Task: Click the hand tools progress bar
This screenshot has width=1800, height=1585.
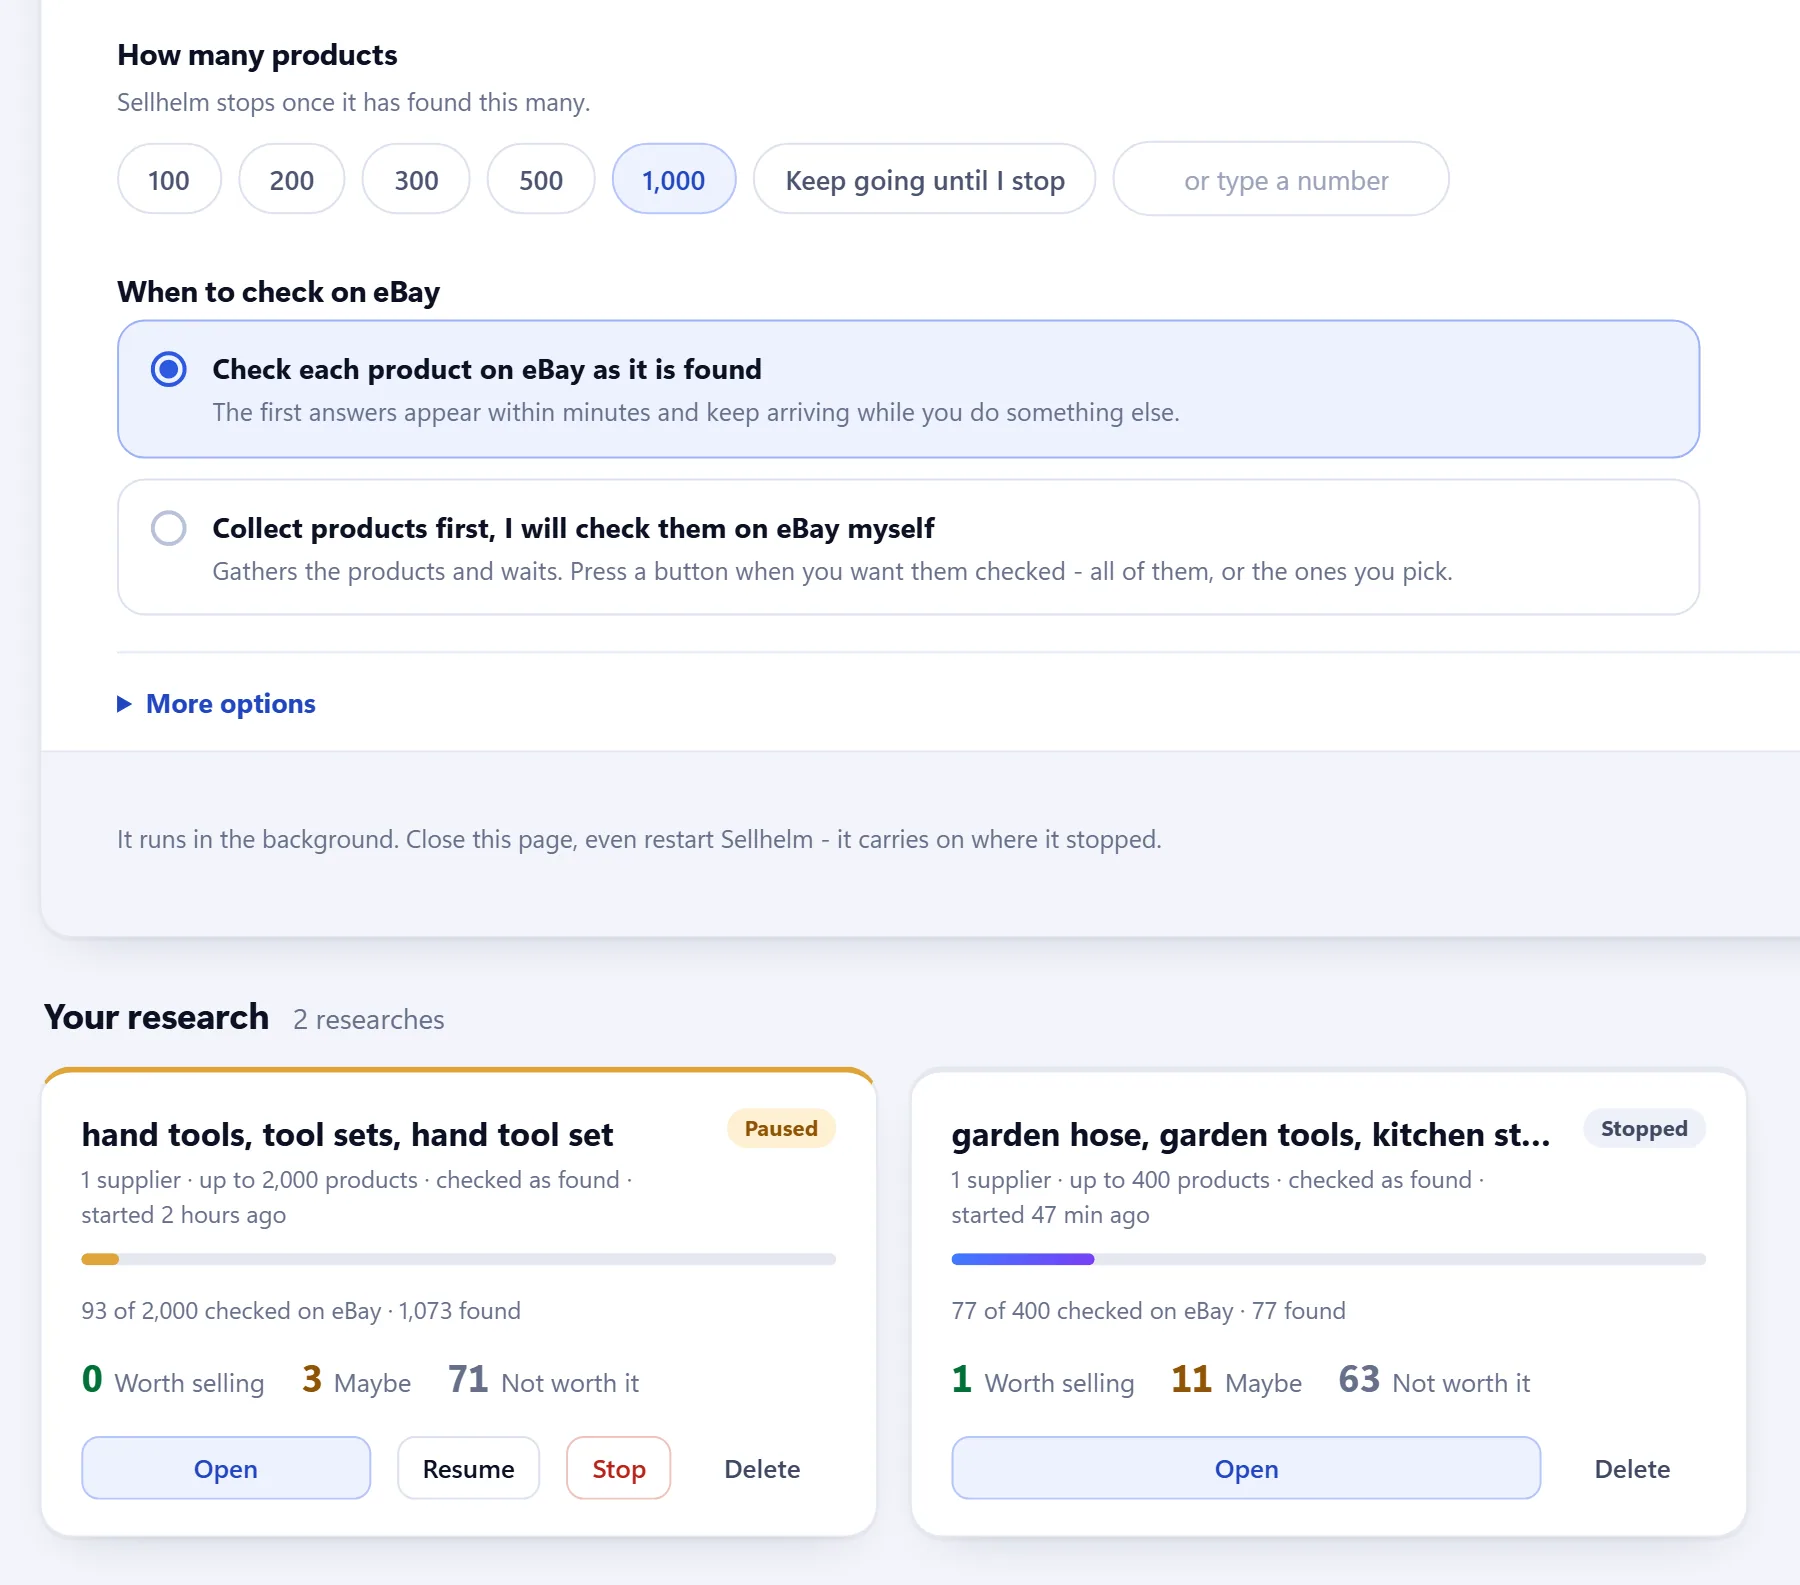Action: (459, 1259)
